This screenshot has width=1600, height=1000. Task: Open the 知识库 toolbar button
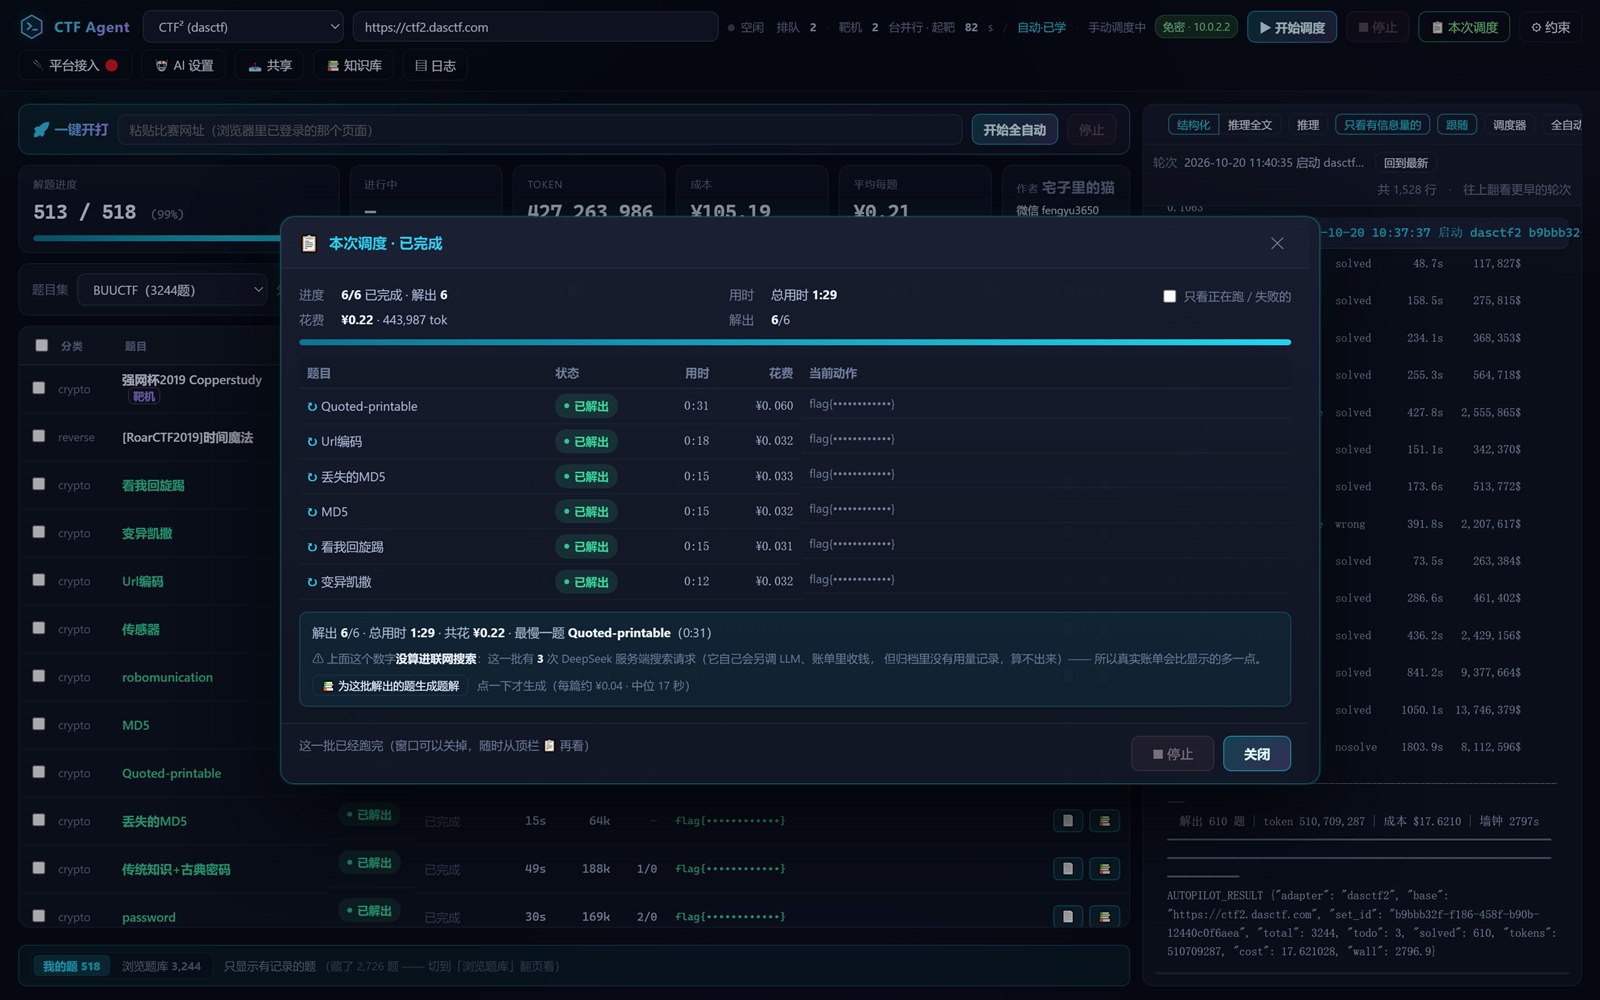[354, 66]
